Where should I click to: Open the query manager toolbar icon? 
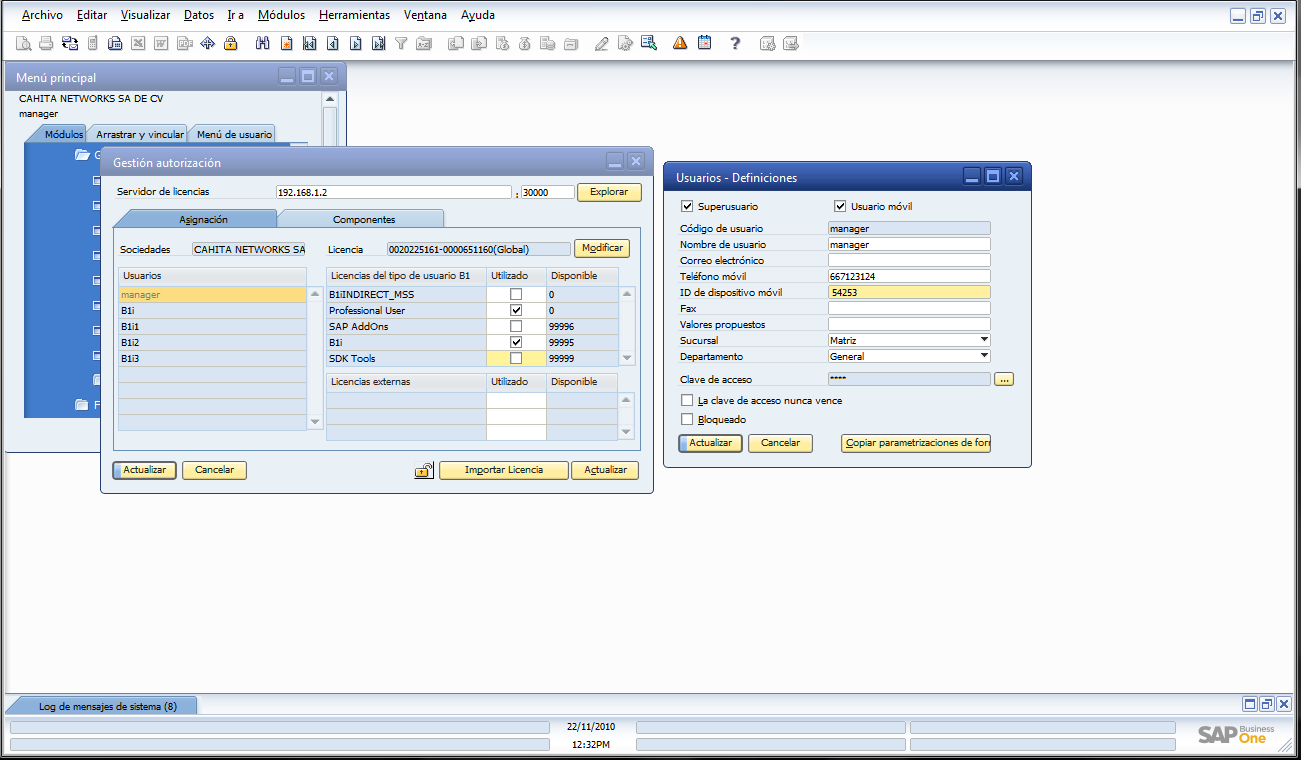click(649, 43)
